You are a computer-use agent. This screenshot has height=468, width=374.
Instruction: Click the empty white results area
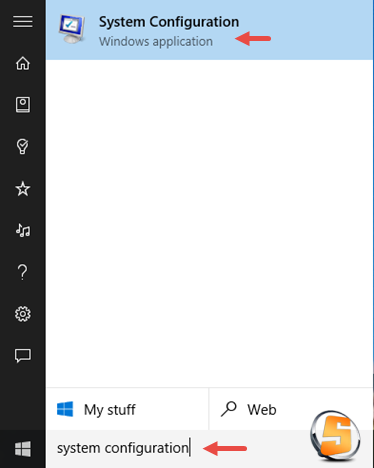[209, 223]
